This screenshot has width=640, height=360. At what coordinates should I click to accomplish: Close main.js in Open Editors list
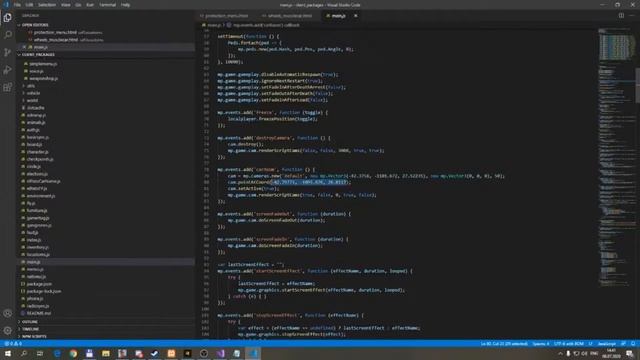point(24,47)
